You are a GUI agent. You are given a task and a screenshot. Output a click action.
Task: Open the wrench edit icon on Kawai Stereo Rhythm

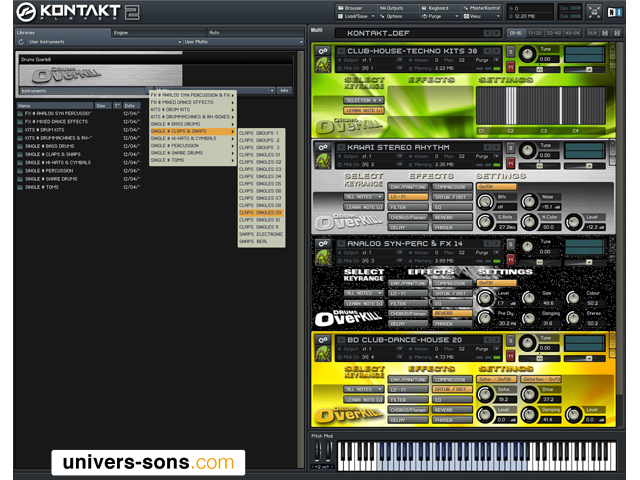323,147
